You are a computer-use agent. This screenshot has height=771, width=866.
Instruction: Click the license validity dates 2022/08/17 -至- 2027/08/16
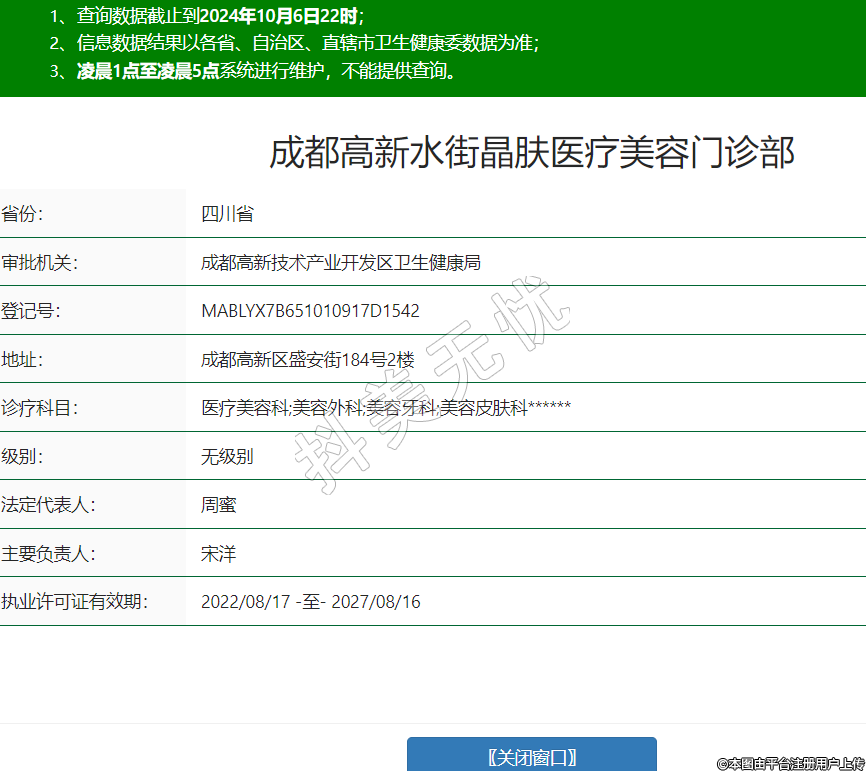(311, 602)
